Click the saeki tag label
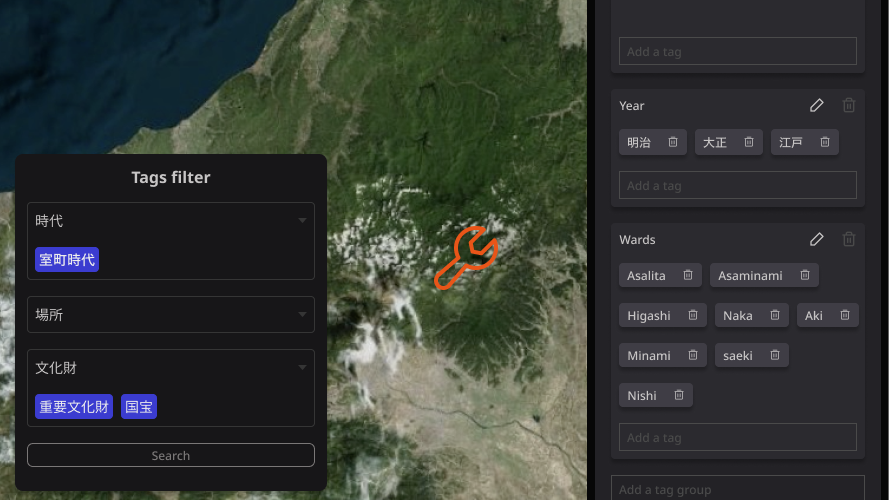The image size is (889, 500). pyautogui.click(x=738, y=355)
